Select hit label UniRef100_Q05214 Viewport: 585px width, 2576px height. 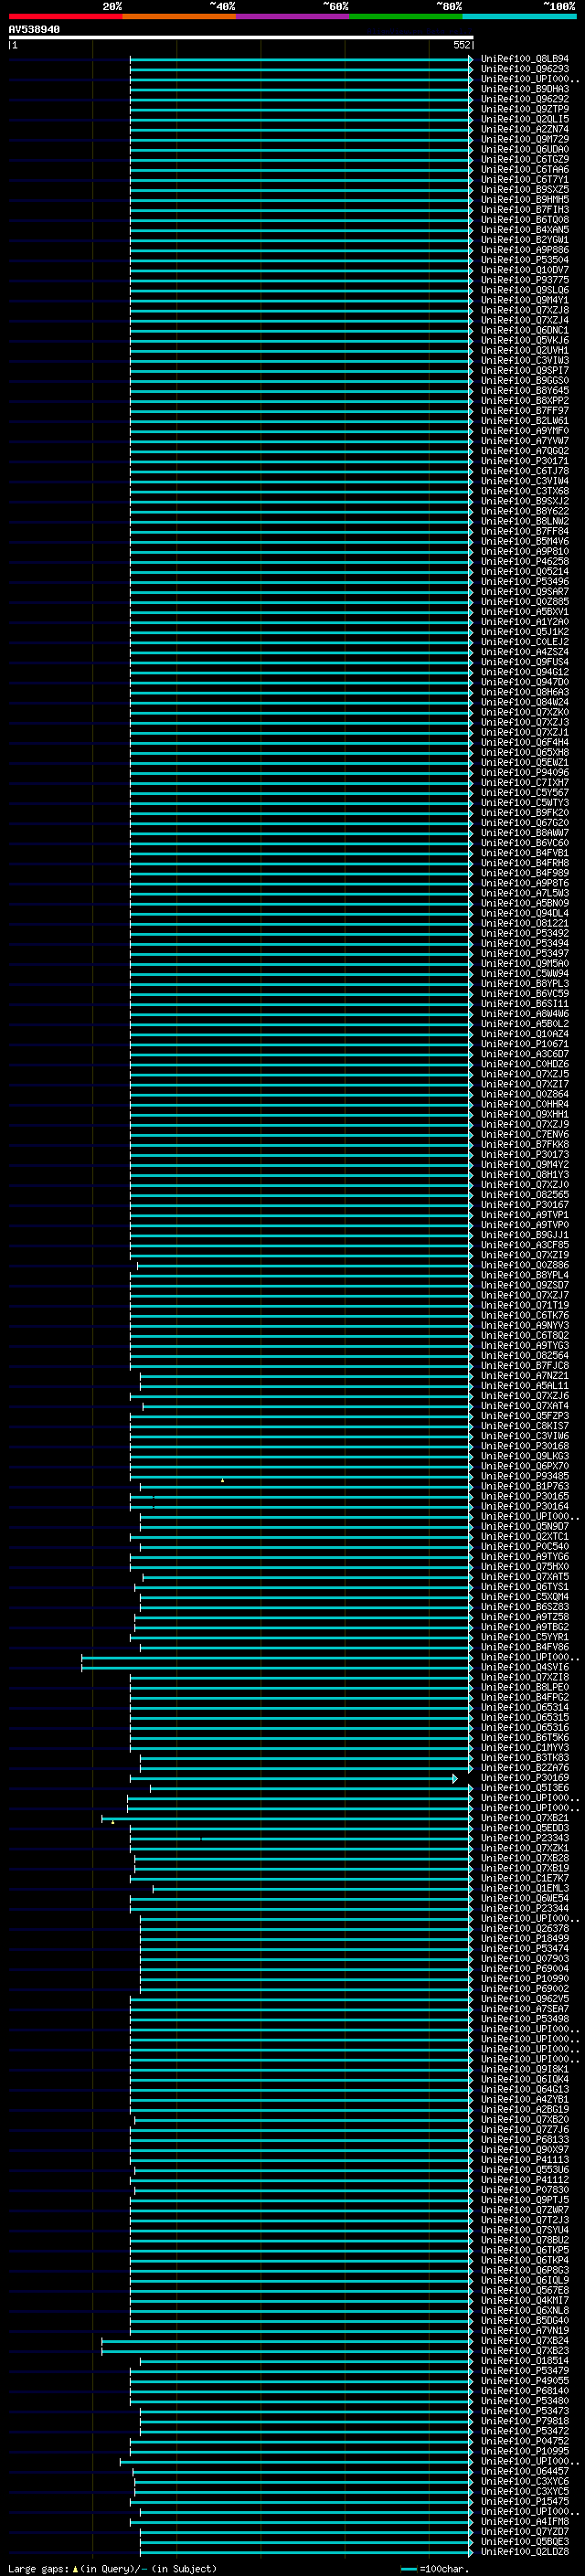(x=525, y=571)
